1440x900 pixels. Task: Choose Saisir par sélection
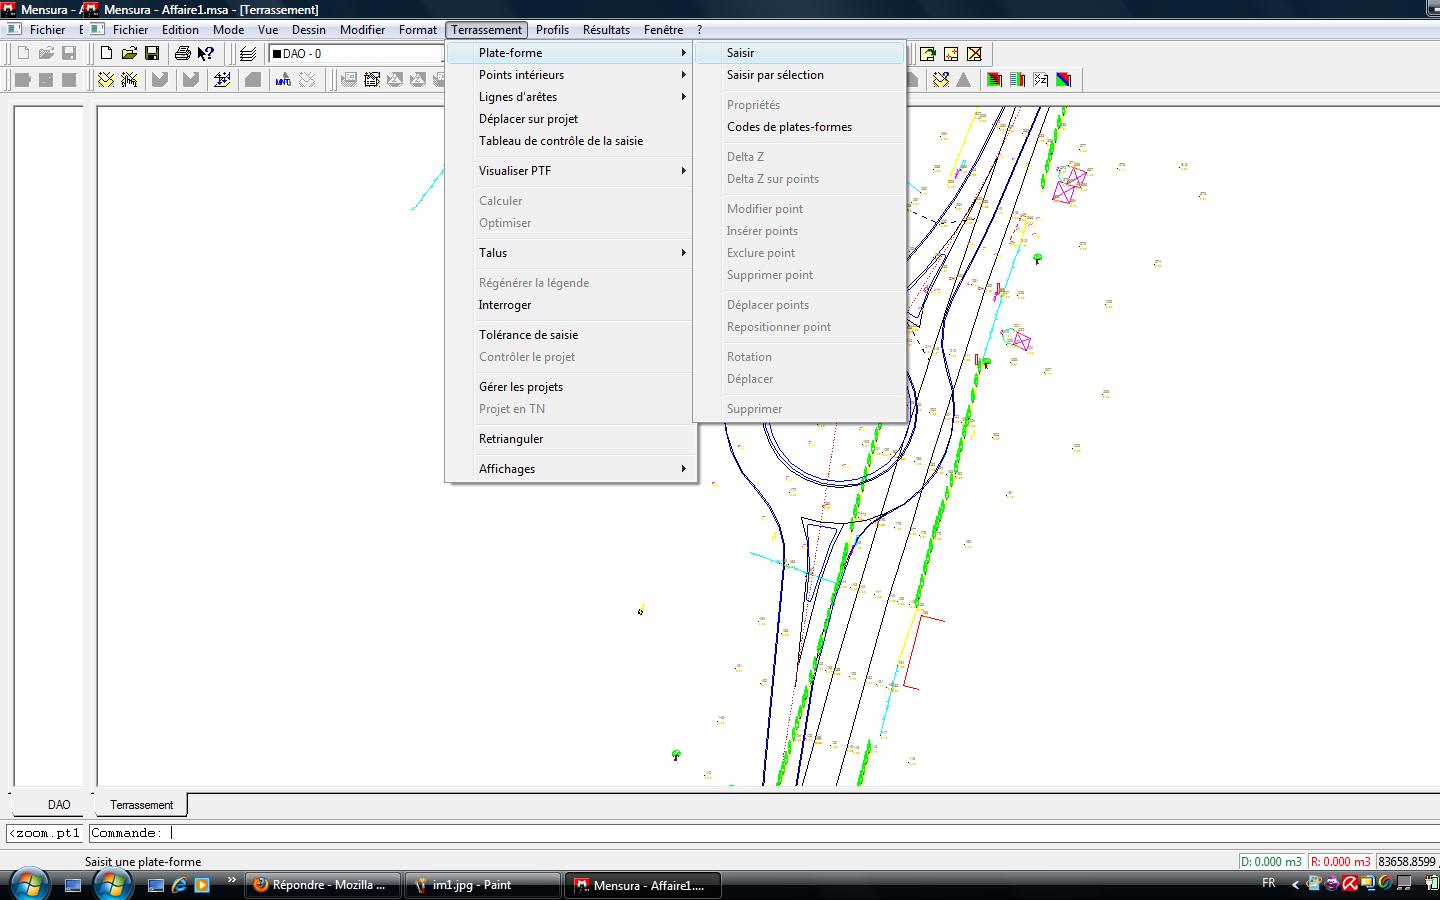coord(799,75)
